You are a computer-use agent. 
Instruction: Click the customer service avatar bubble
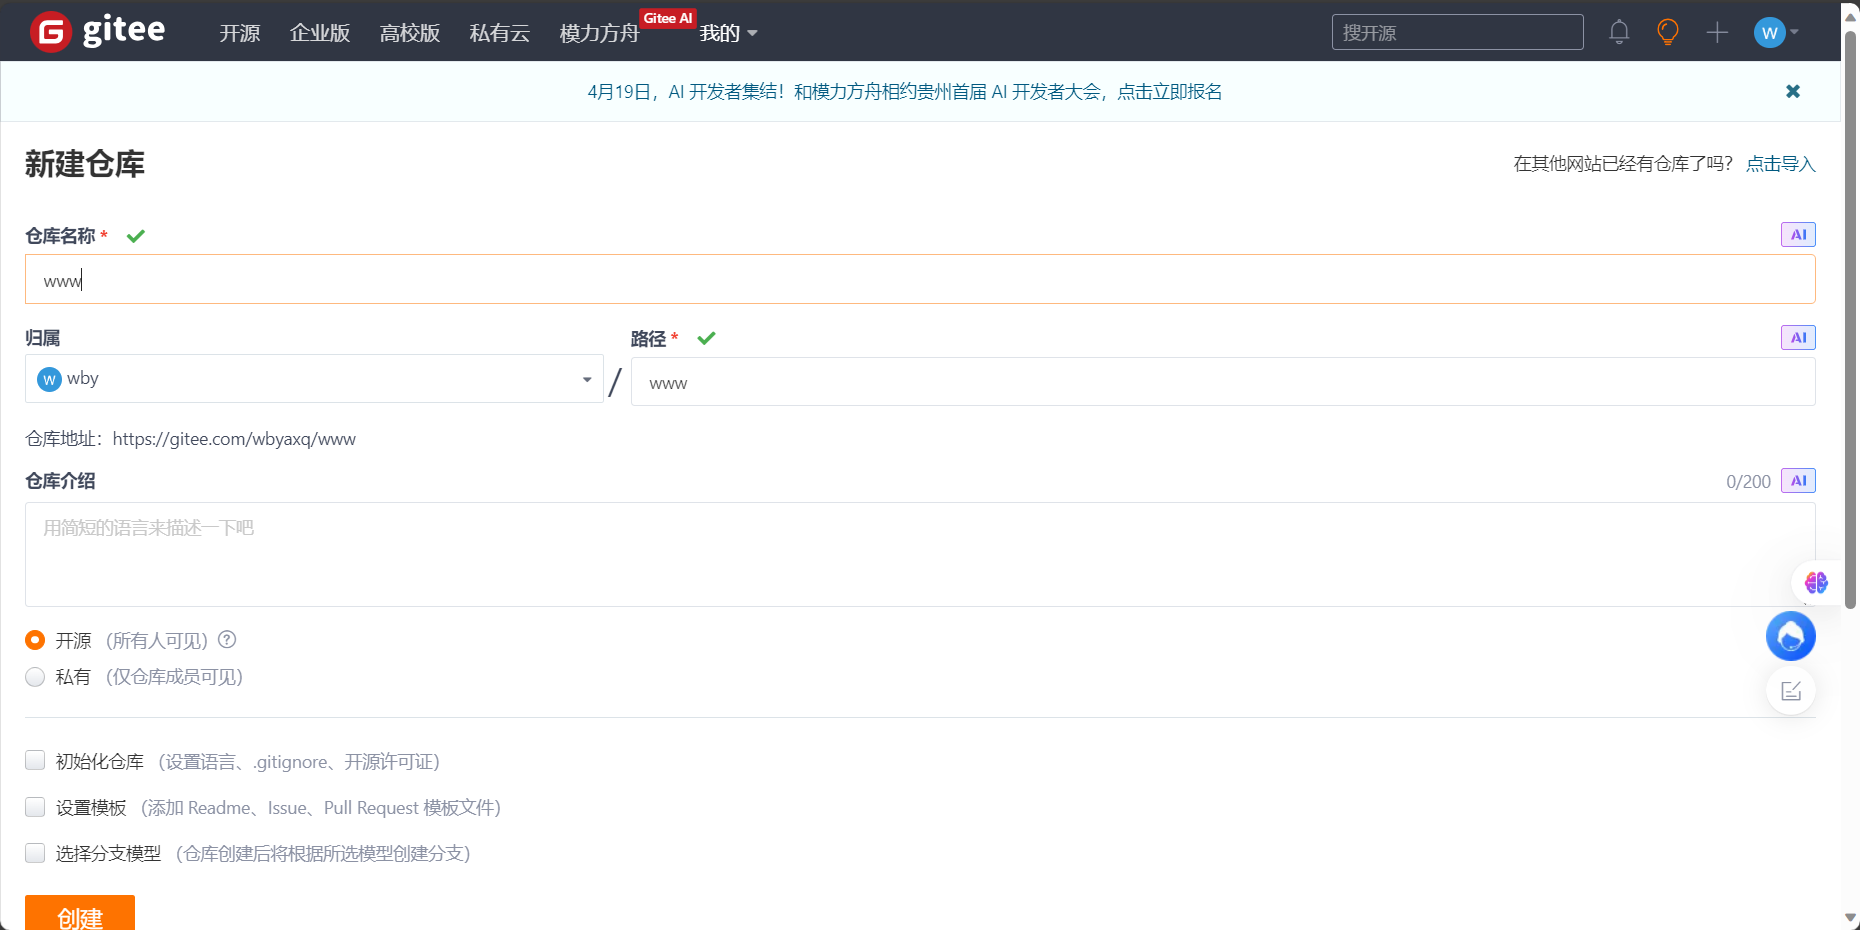(1791, 636)
